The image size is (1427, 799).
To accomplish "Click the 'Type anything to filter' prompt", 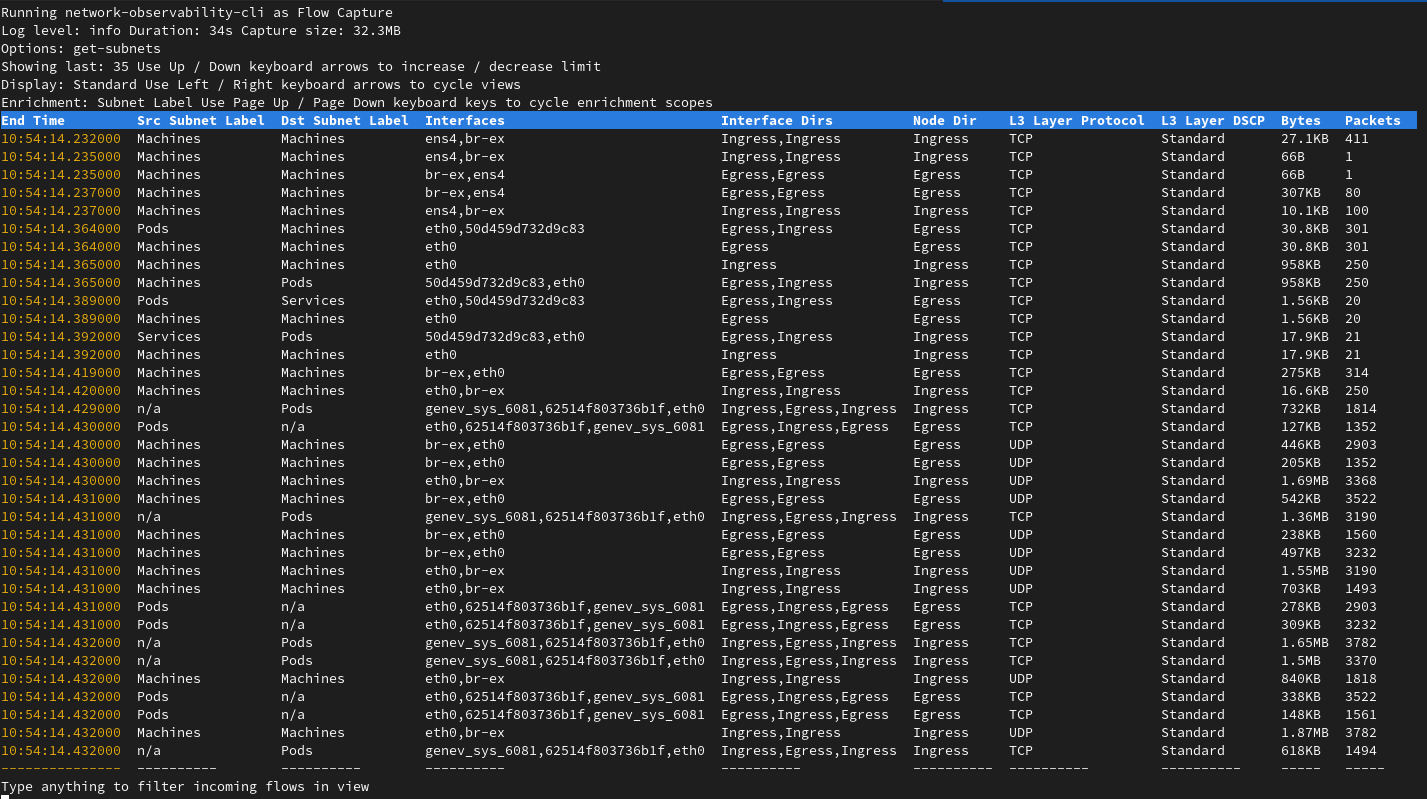I will tap(185, 786).
